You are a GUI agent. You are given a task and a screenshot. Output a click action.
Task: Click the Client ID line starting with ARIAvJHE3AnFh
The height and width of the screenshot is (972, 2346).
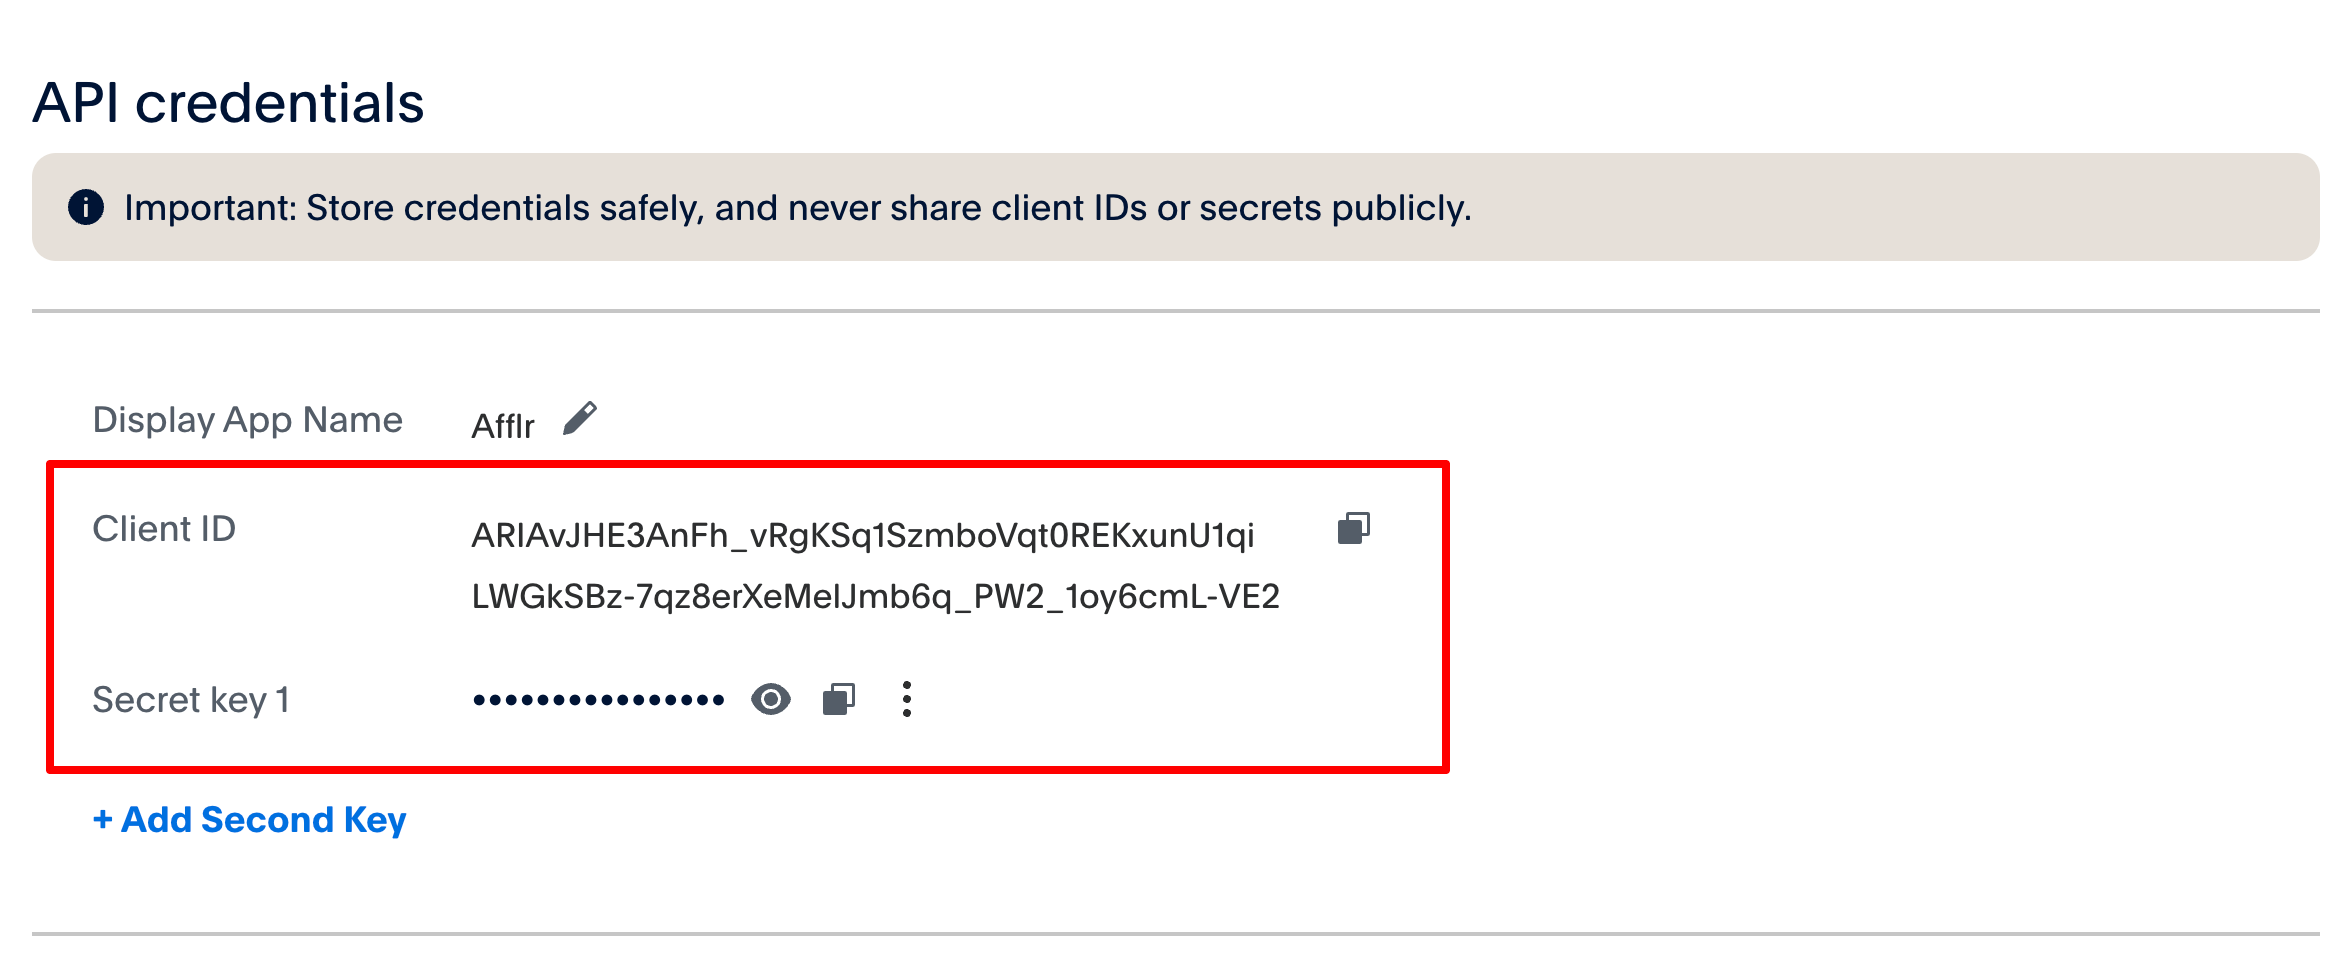click(x=862, y=536)
